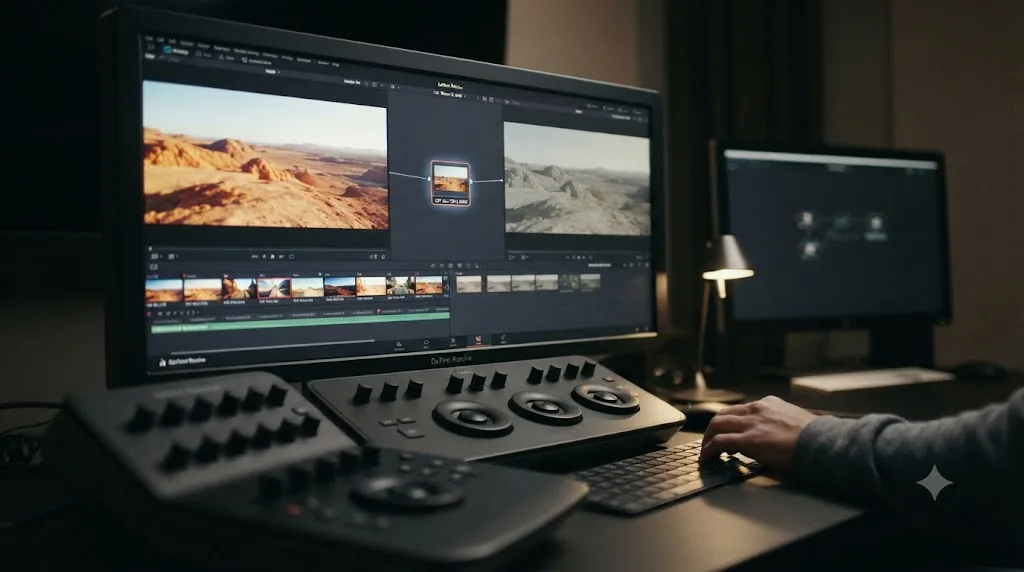Click the play button under the left viewer
This screenshot has height=572, width=1024.
coord(272,256)
